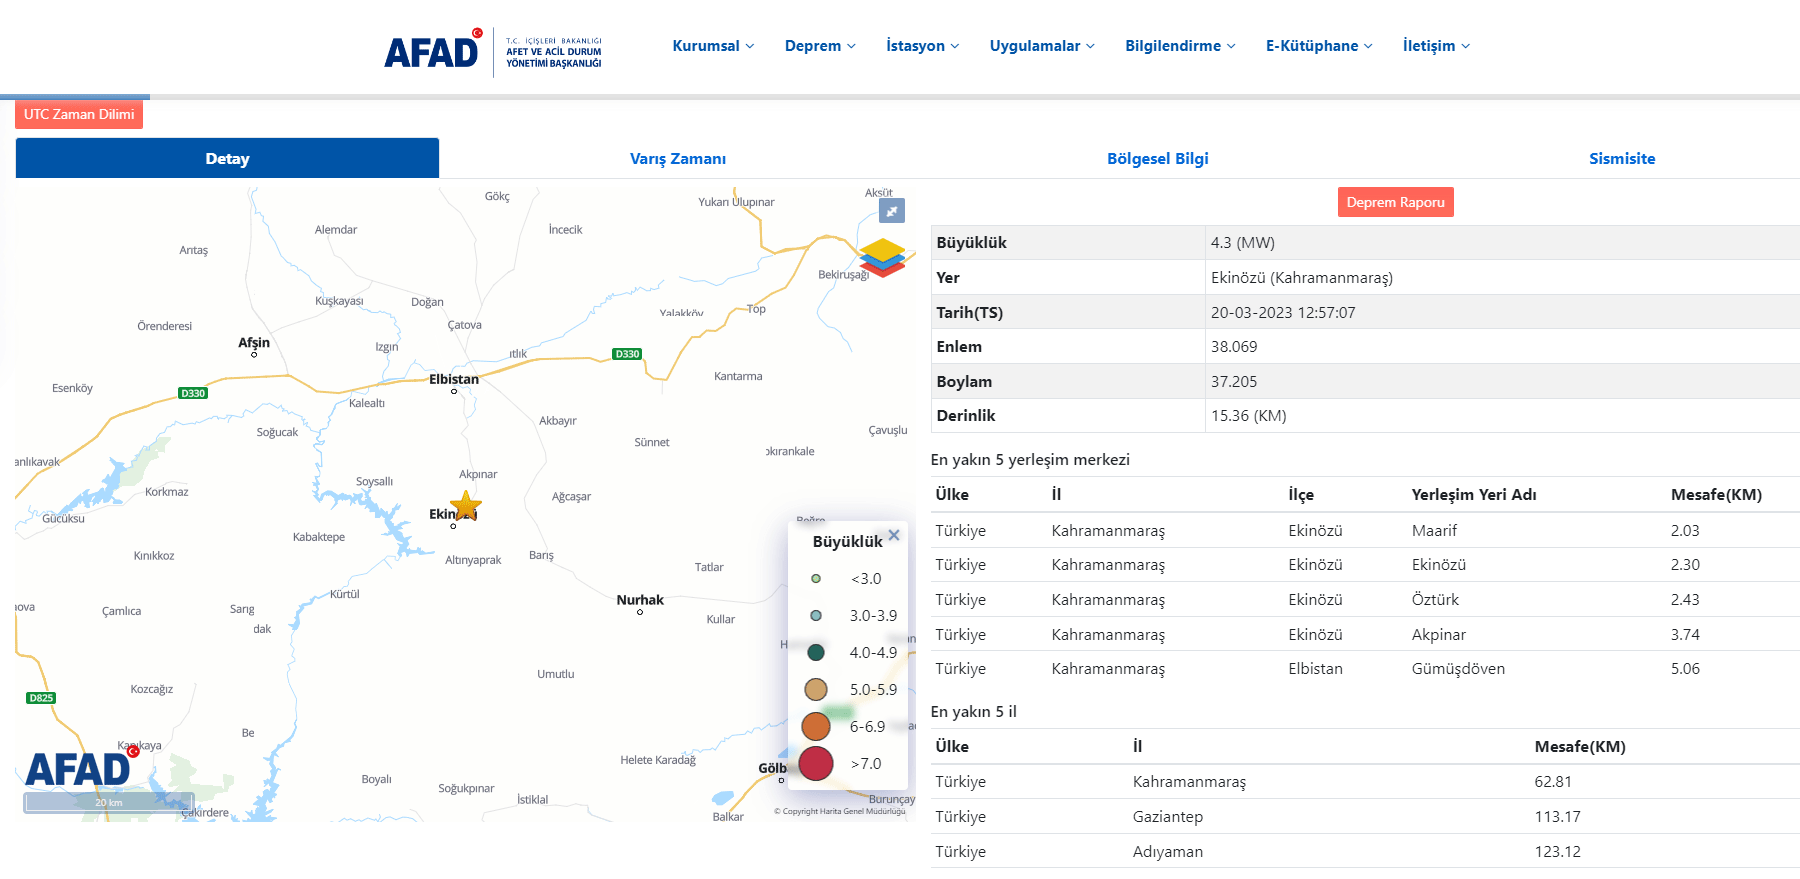Click the longitude value 37.205
Image resolution: width=1800 pixels, height=879 pixels.
(x=1234, y=382)
